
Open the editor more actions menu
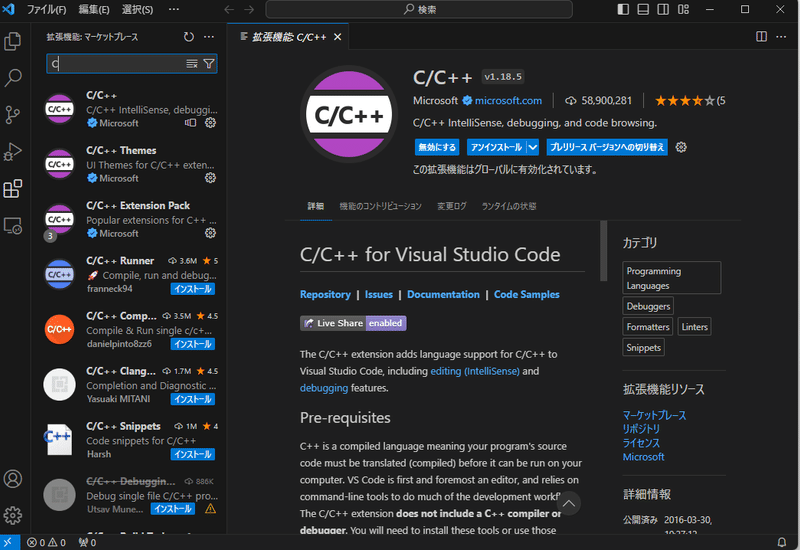[781, 37]
